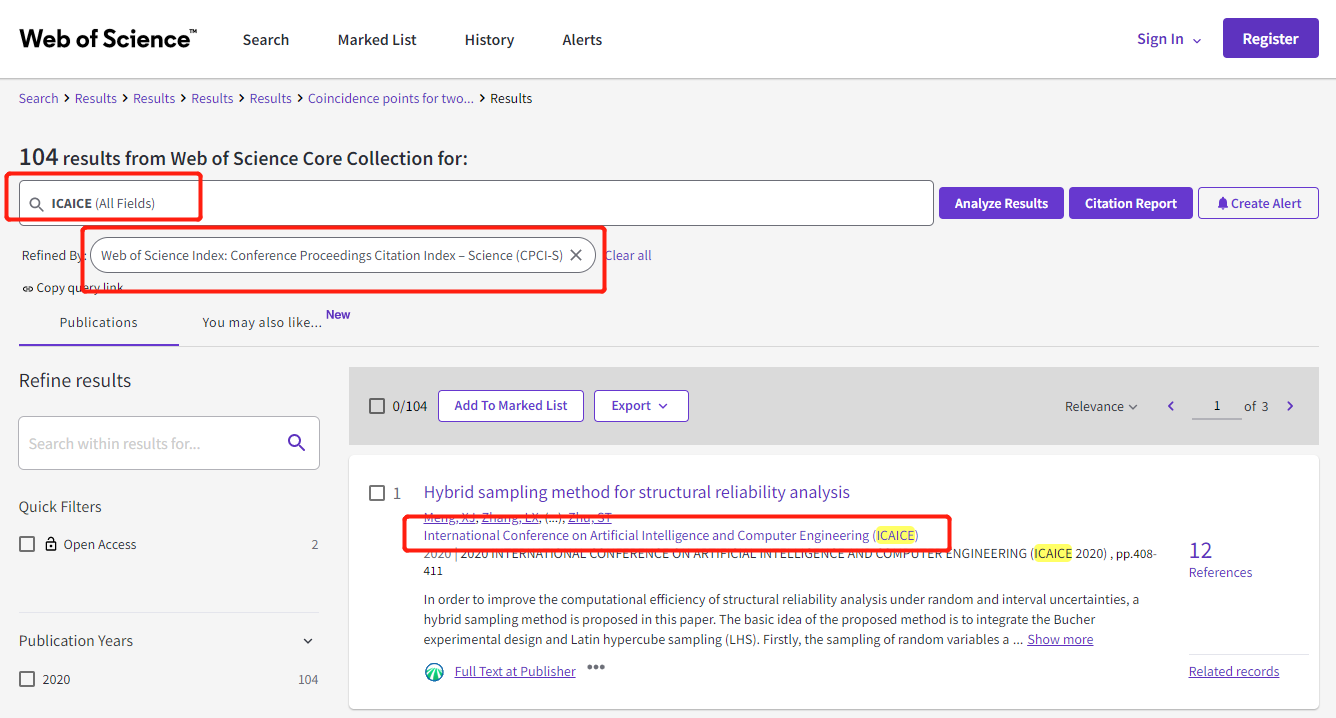Click the Coincidence points for two breadcrumb
1336x718 pixels.
(x=391, y=98)
